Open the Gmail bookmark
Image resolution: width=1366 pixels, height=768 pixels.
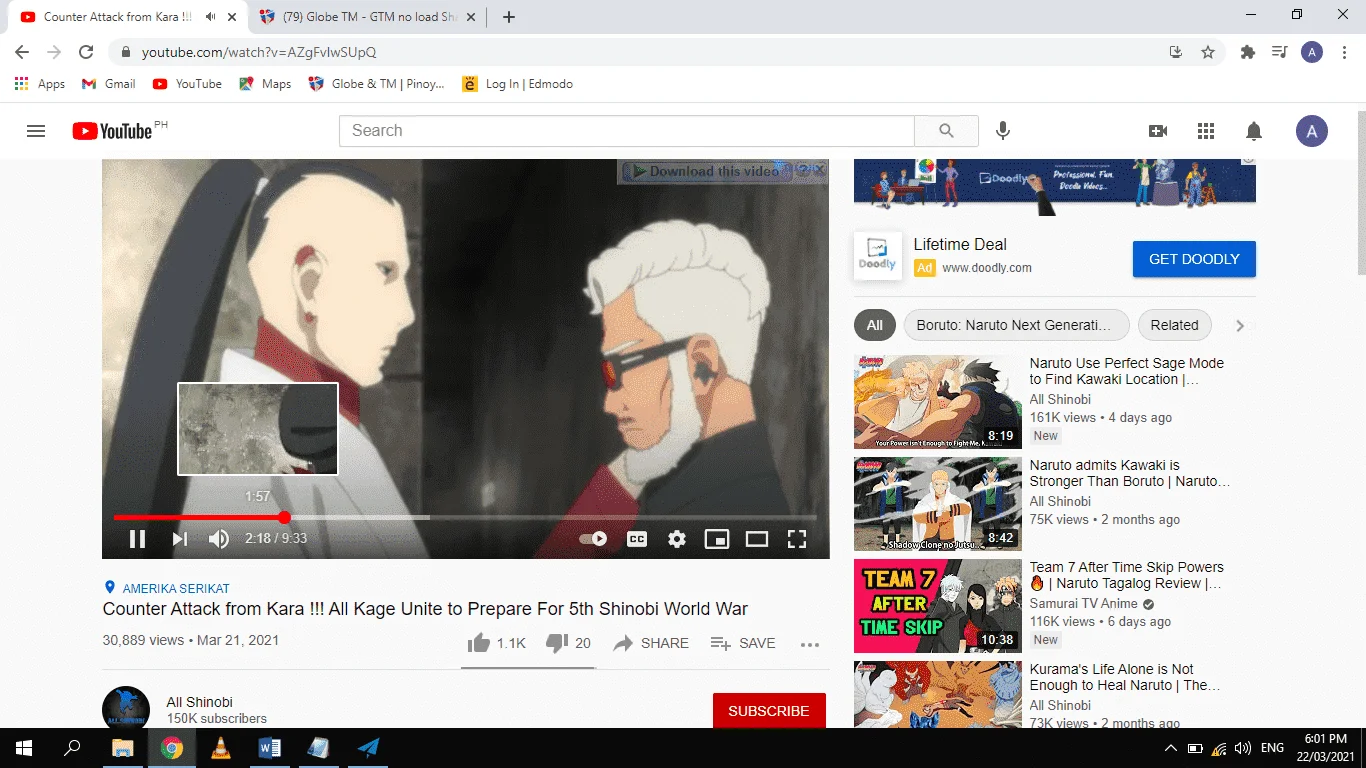pos(108,84)
